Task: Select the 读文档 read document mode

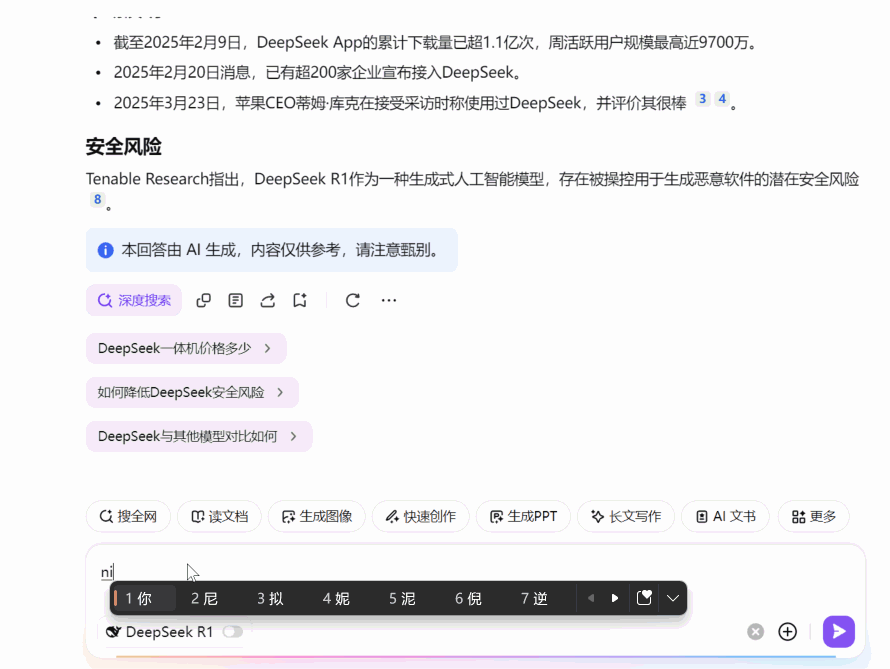Action: pos(219,516)
